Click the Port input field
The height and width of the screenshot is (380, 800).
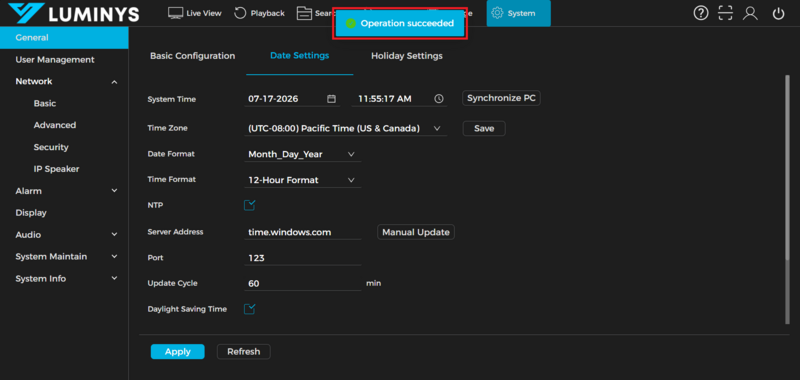coord(303,258)
